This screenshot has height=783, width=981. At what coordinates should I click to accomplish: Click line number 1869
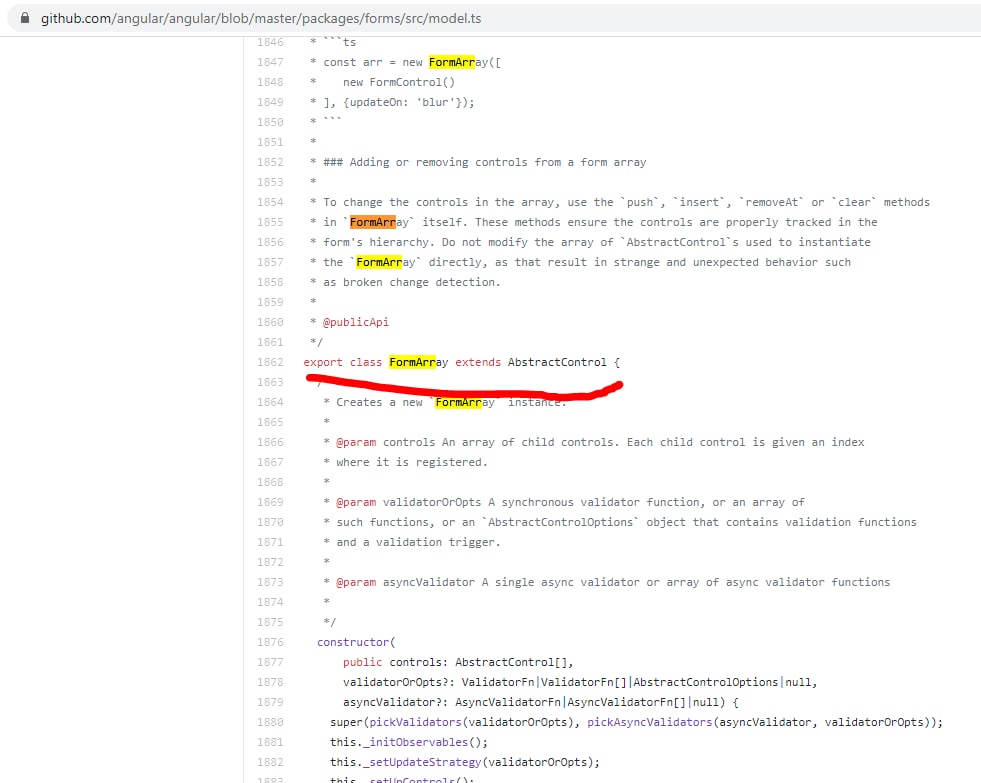tap(270, 502)
